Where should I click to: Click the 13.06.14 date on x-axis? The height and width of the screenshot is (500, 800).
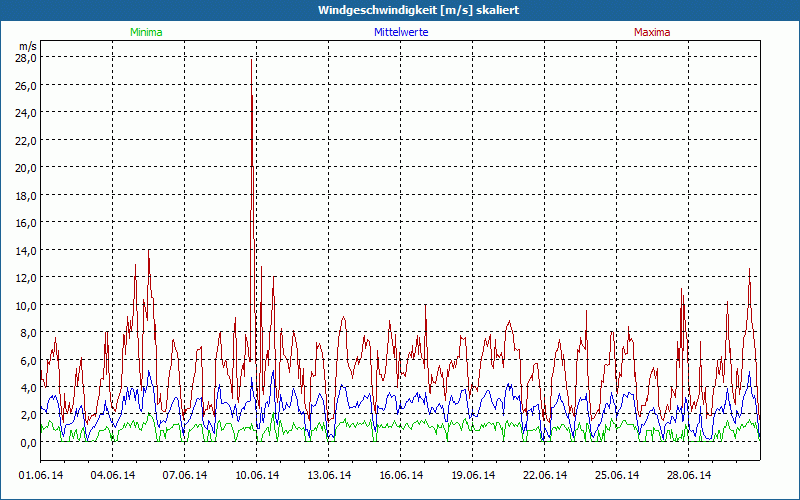click(329, 475)
